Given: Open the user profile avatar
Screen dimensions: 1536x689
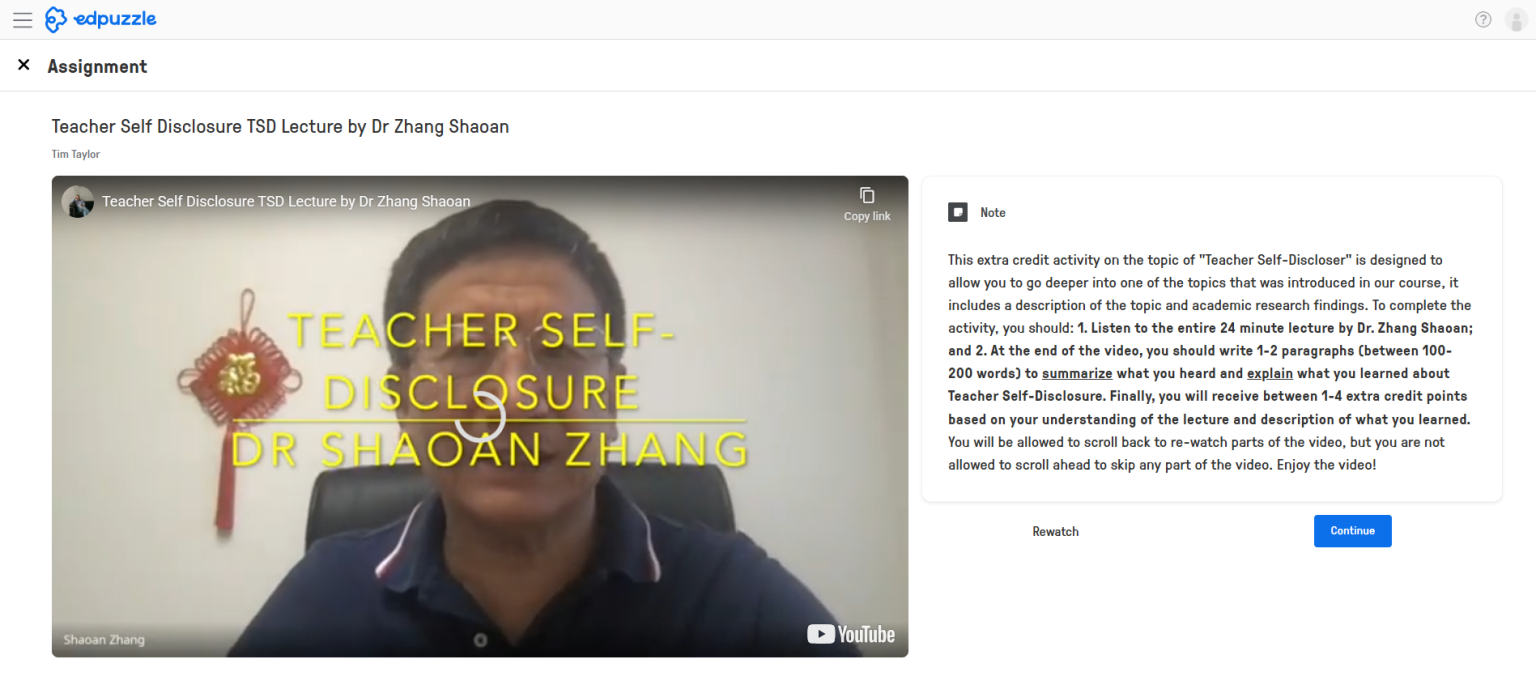Looking at the screenshot, I should (1516, 19).
